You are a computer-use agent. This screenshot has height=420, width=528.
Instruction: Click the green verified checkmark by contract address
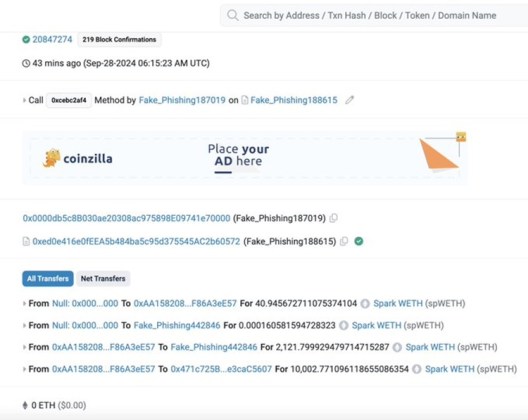coord(359,241)
